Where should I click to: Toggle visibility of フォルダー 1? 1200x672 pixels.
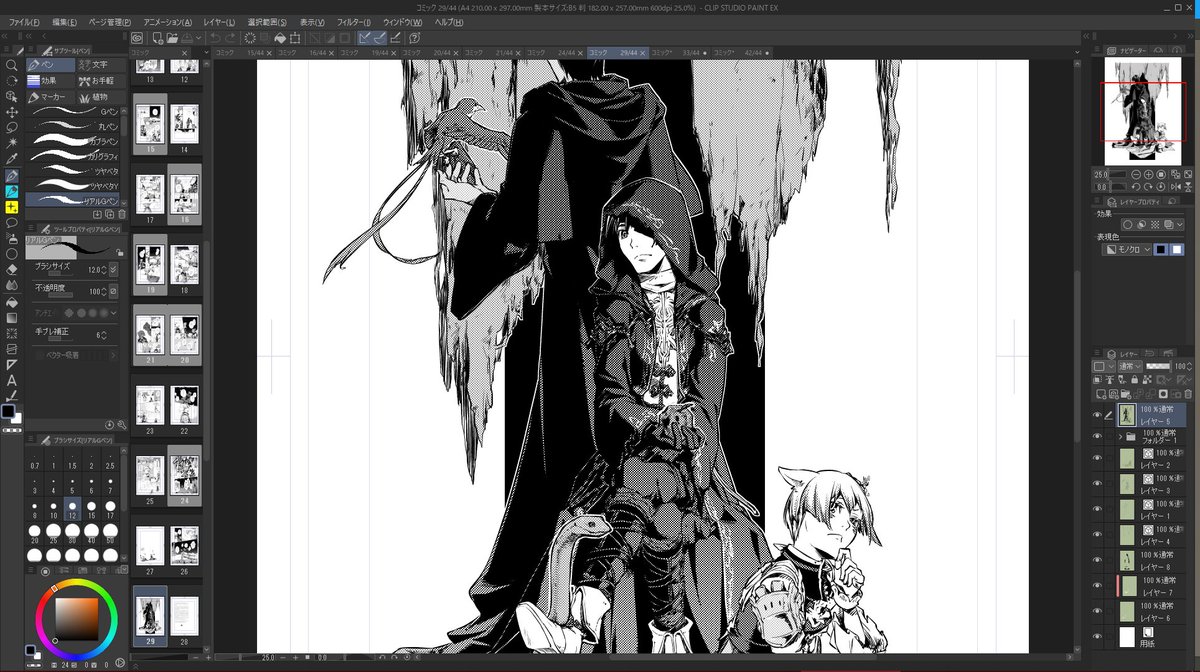1097,437
